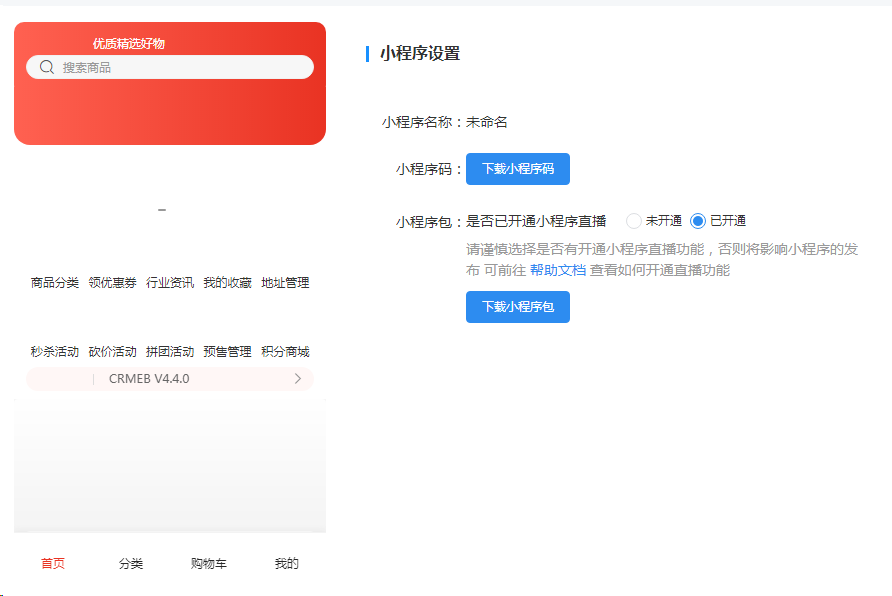Click the 搜索商品 search field
Viewport: 892px width, 596px height.
click(x=170, y=67)
